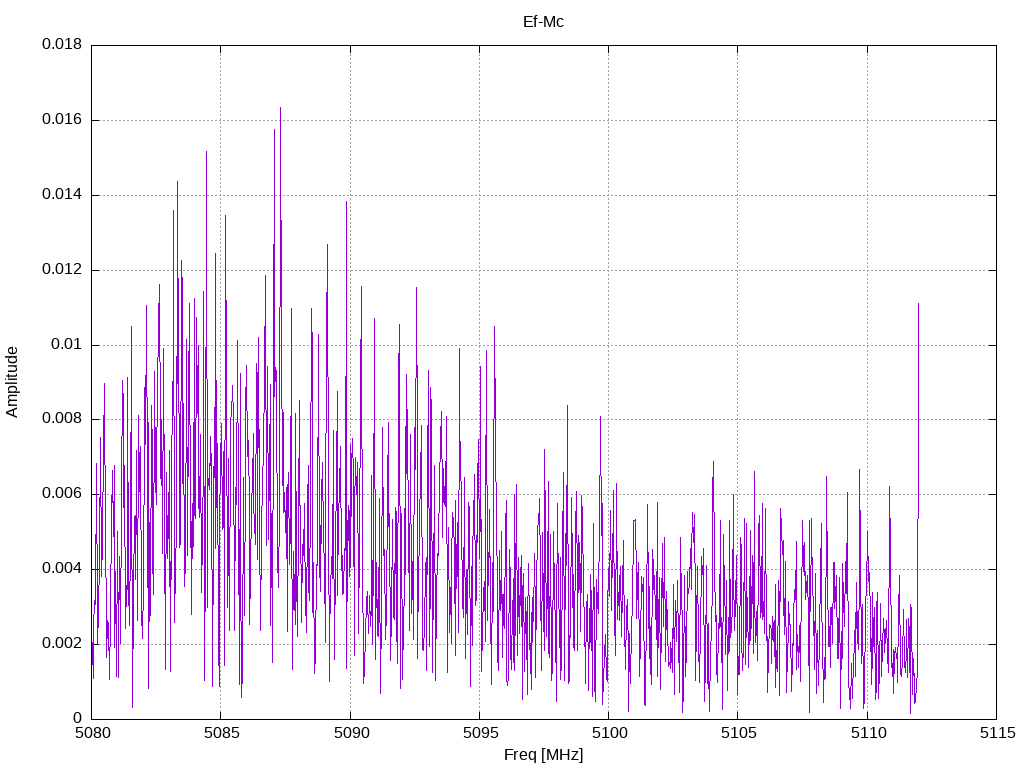Click the 5090 x-axis tick label
The width and height of the screenshot is (1024, 768).
click(350, 733)
